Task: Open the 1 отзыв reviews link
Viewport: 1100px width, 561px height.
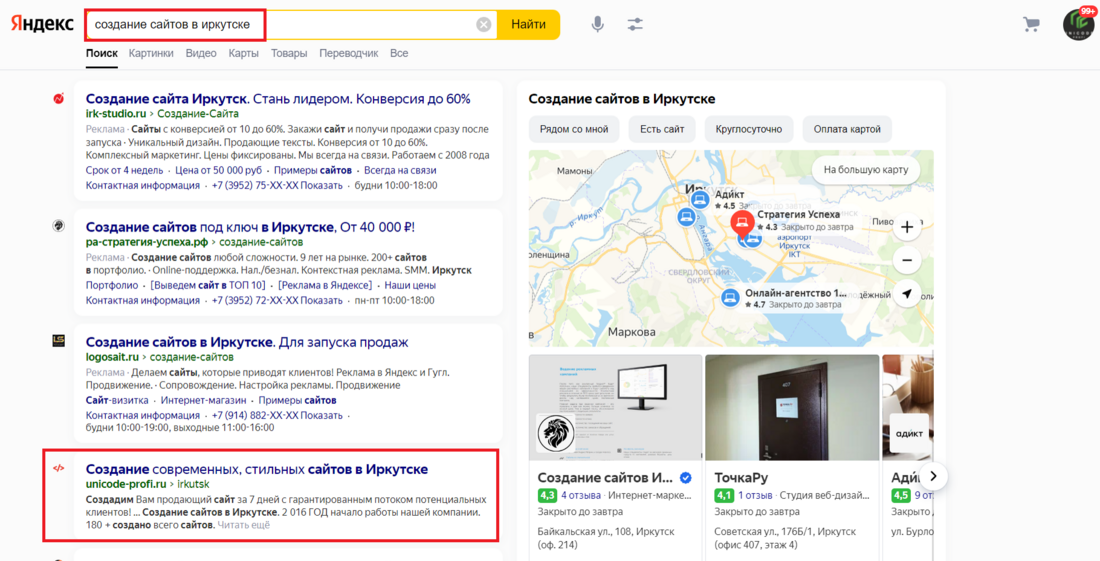Action: tap(755, 495)
